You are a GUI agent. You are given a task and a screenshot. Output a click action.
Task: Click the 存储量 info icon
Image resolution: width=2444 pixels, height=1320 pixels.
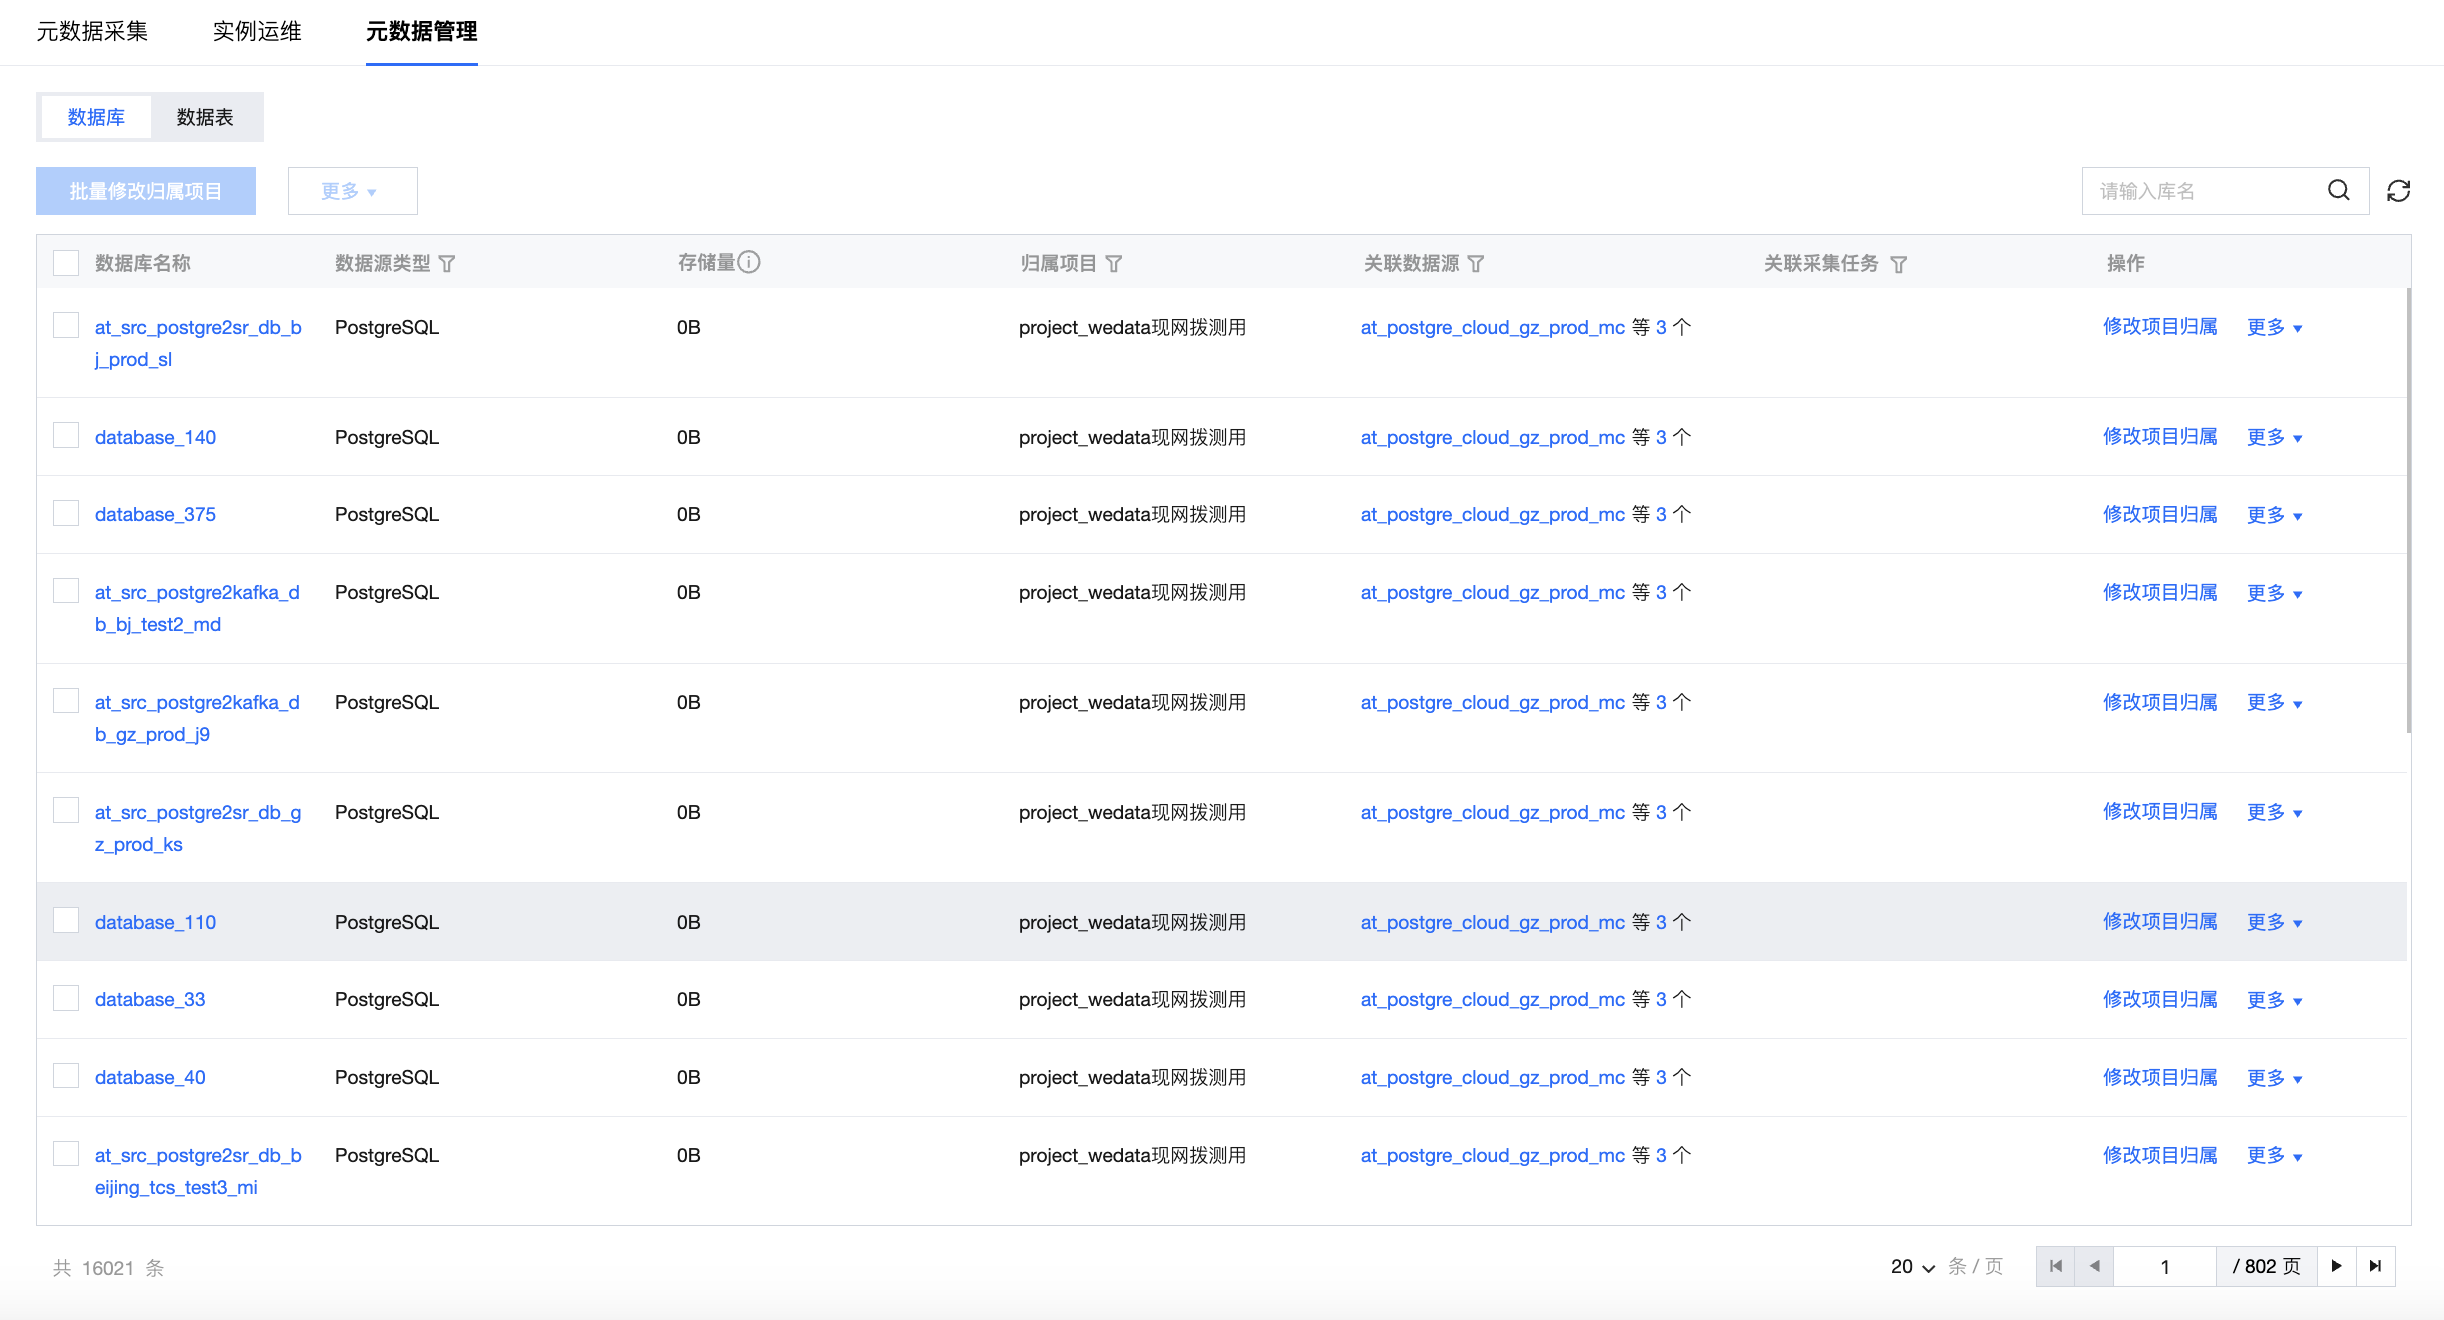click(749, 262)
